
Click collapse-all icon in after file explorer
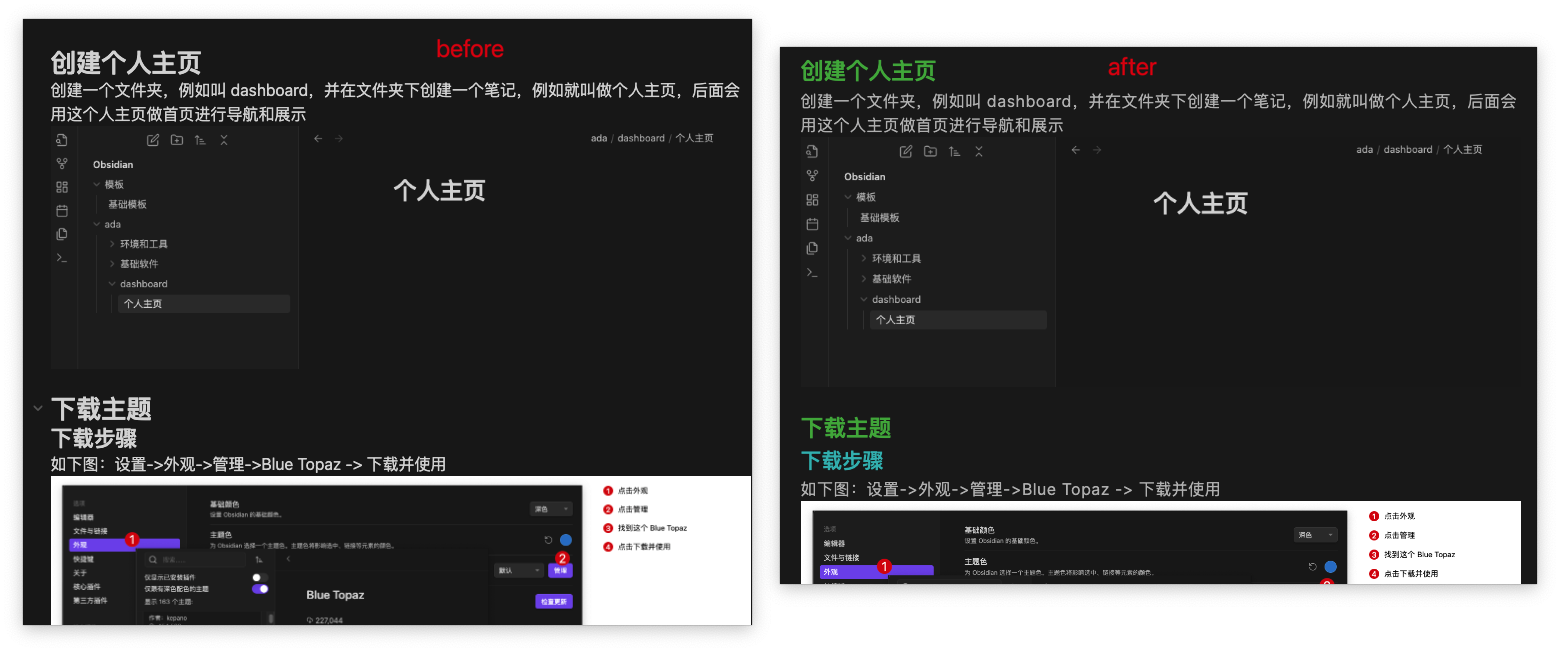(979, 152)
